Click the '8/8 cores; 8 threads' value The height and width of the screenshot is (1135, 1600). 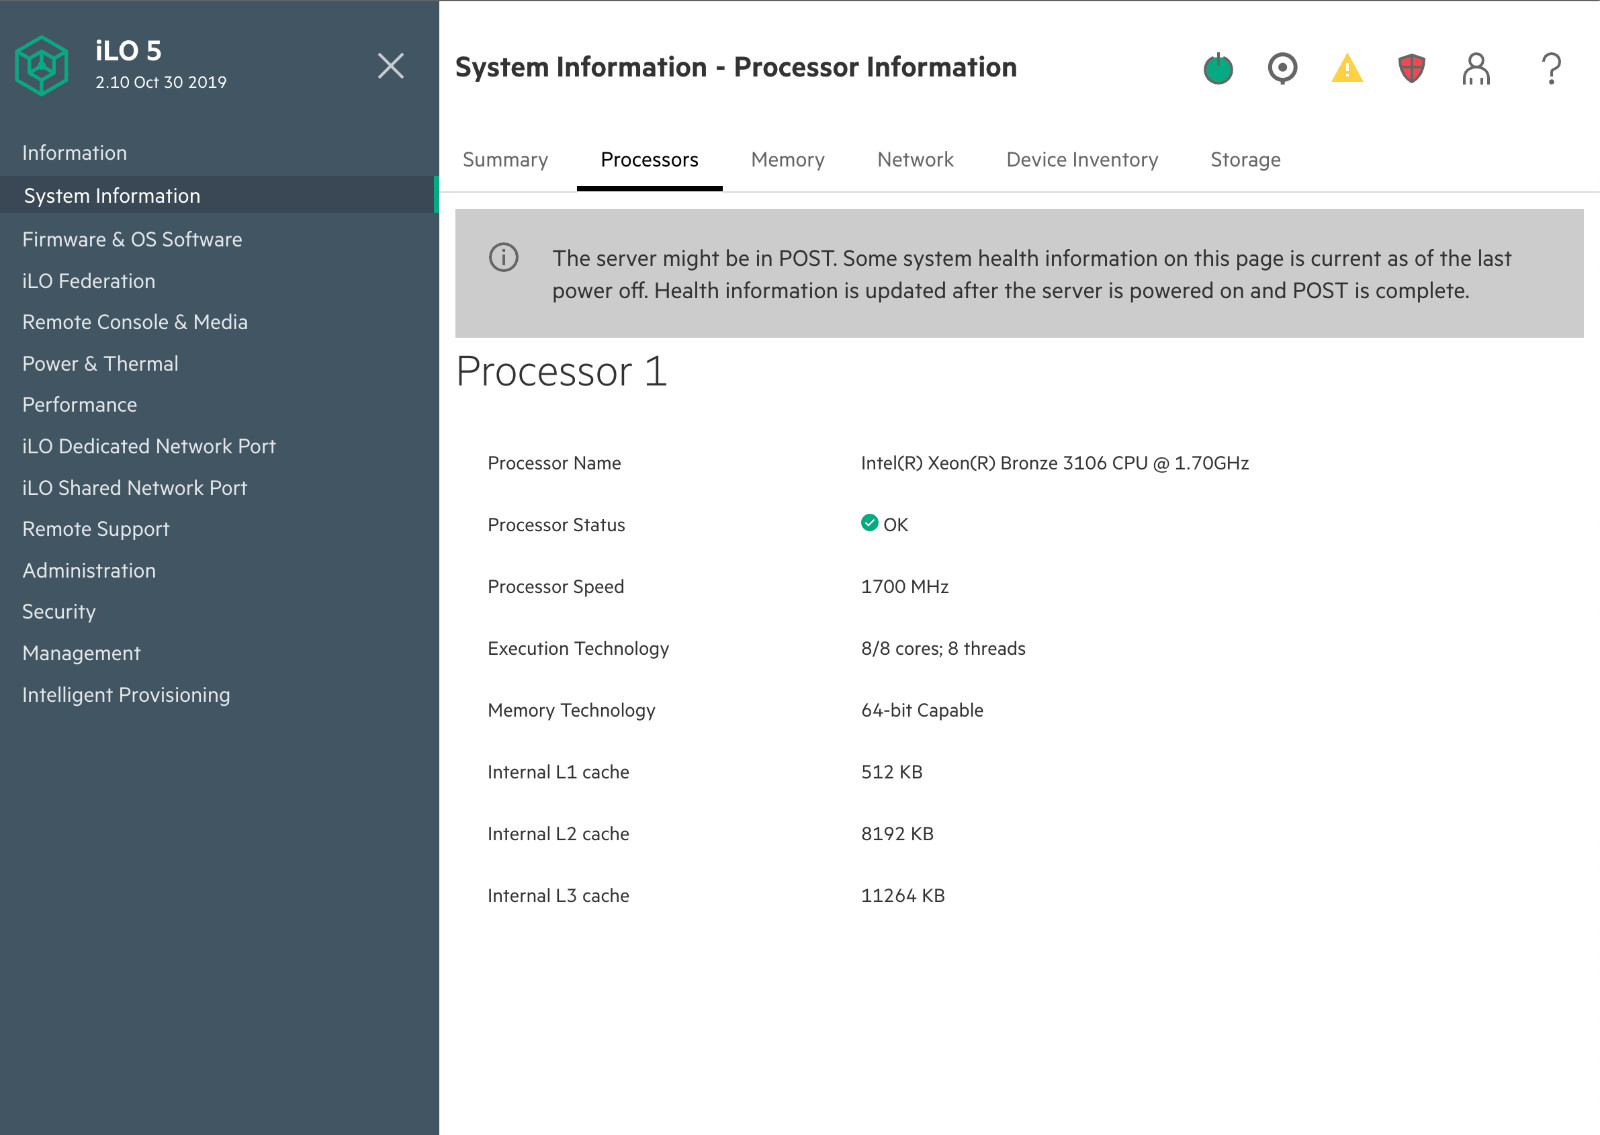pyautogui.click(x=943, y=649)
